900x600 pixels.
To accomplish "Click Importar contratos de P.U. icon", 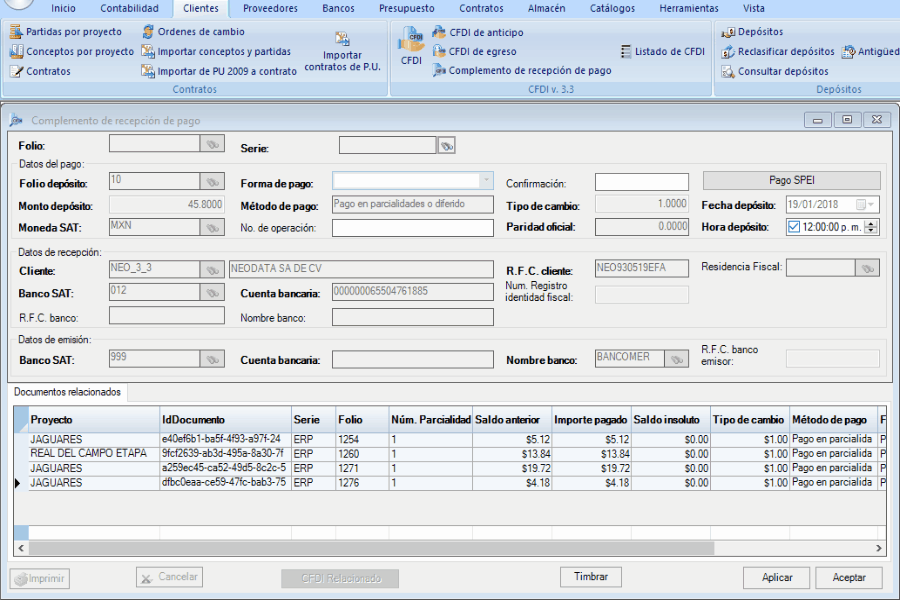I will tap(342, 38).
